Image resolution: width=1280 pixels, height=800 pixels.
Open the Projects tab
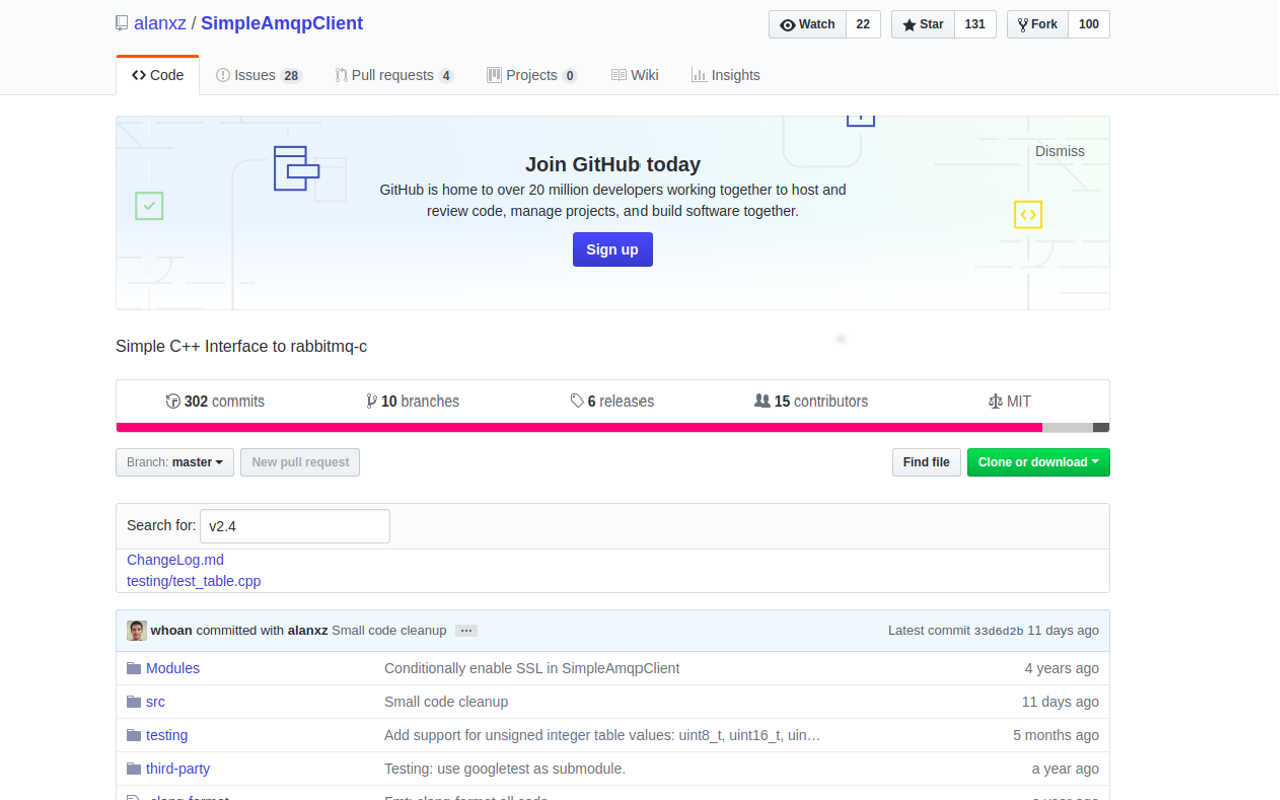(x=532, y=75)
